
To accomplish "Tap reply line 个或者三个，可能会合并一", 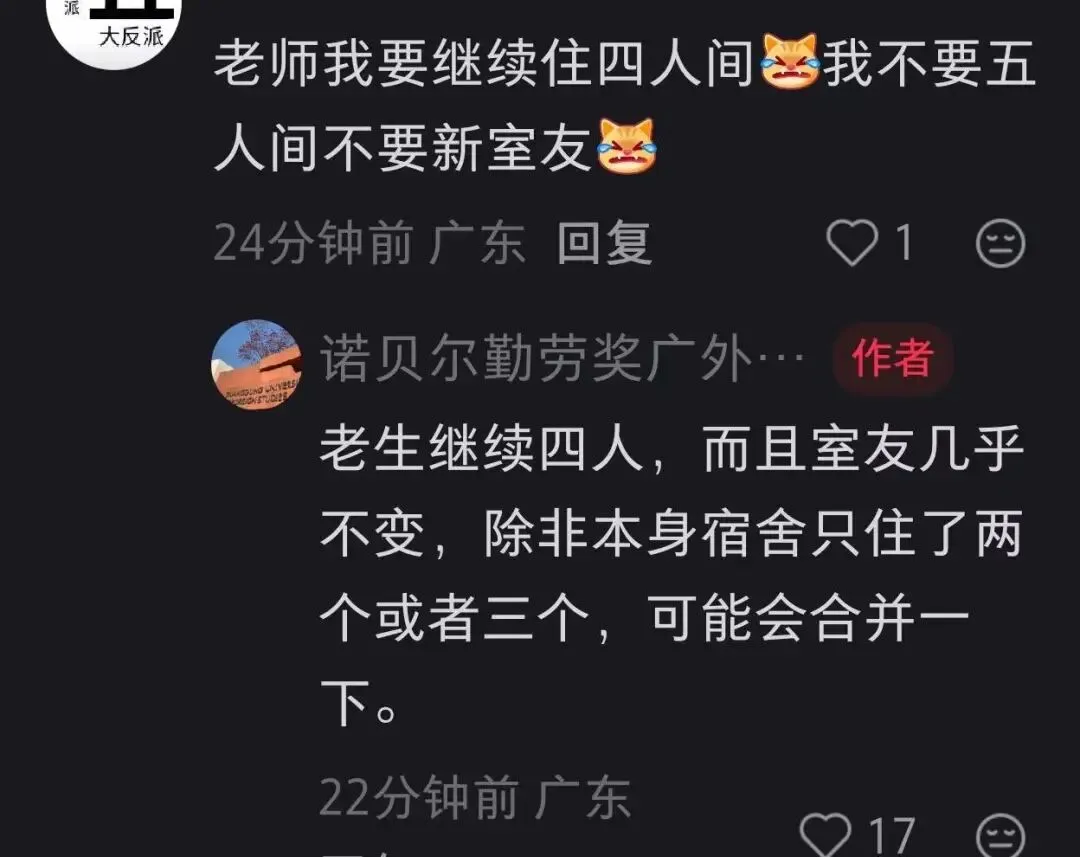I will click(645, 618).
